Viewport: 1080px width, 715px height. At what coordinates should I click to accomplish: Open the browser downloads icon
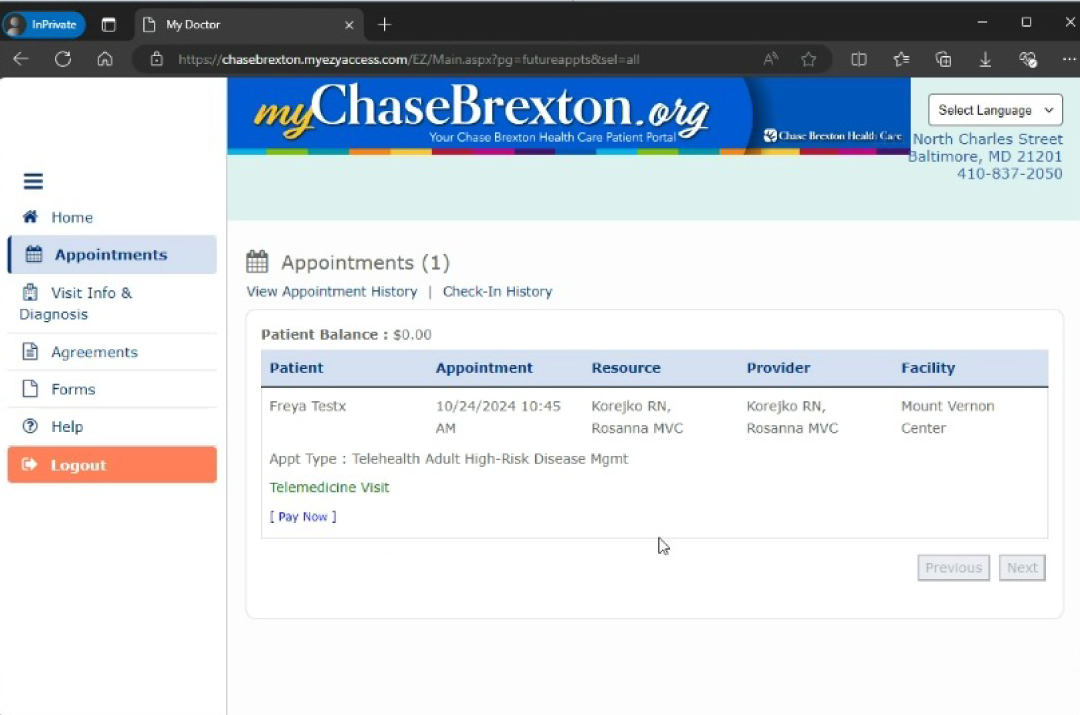point(985,59)
